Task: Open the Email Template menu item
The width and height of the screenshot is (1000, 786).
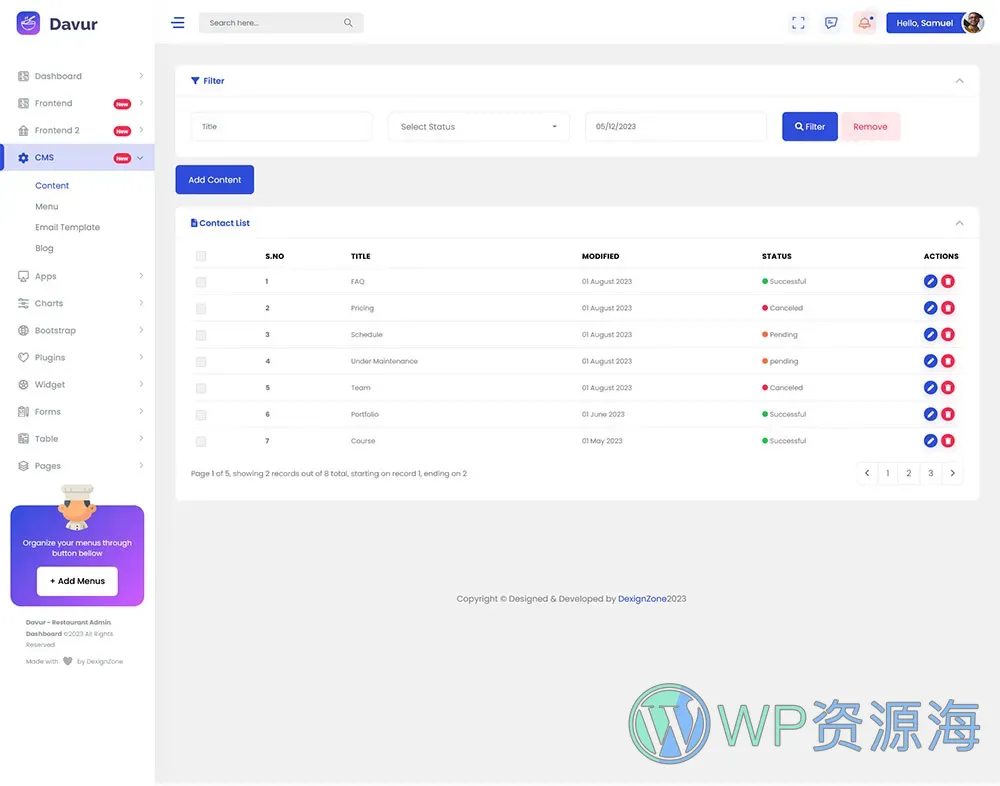Action: [67, 227]
